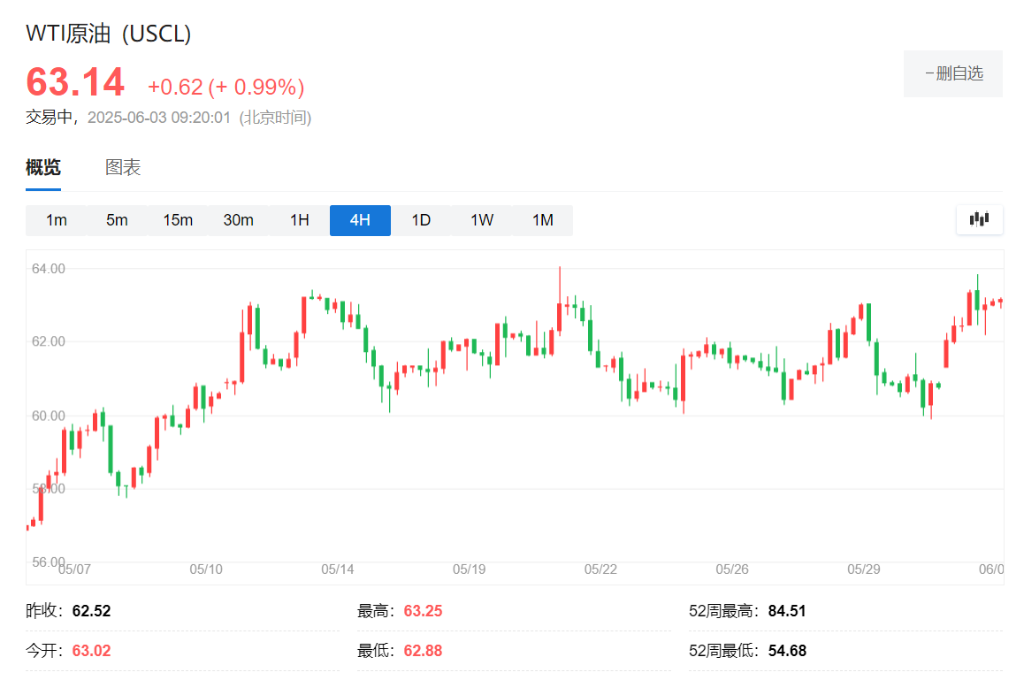Pick the 15m interval option
Viewport: 1024px width, 675px height.
tap(178, 220)
